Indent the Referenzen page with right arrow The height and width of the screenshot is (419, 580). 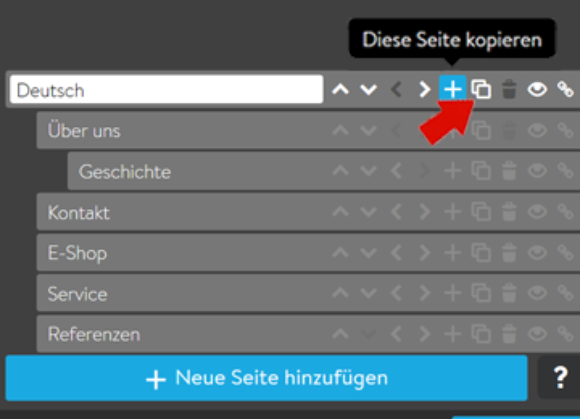[425, 334]
